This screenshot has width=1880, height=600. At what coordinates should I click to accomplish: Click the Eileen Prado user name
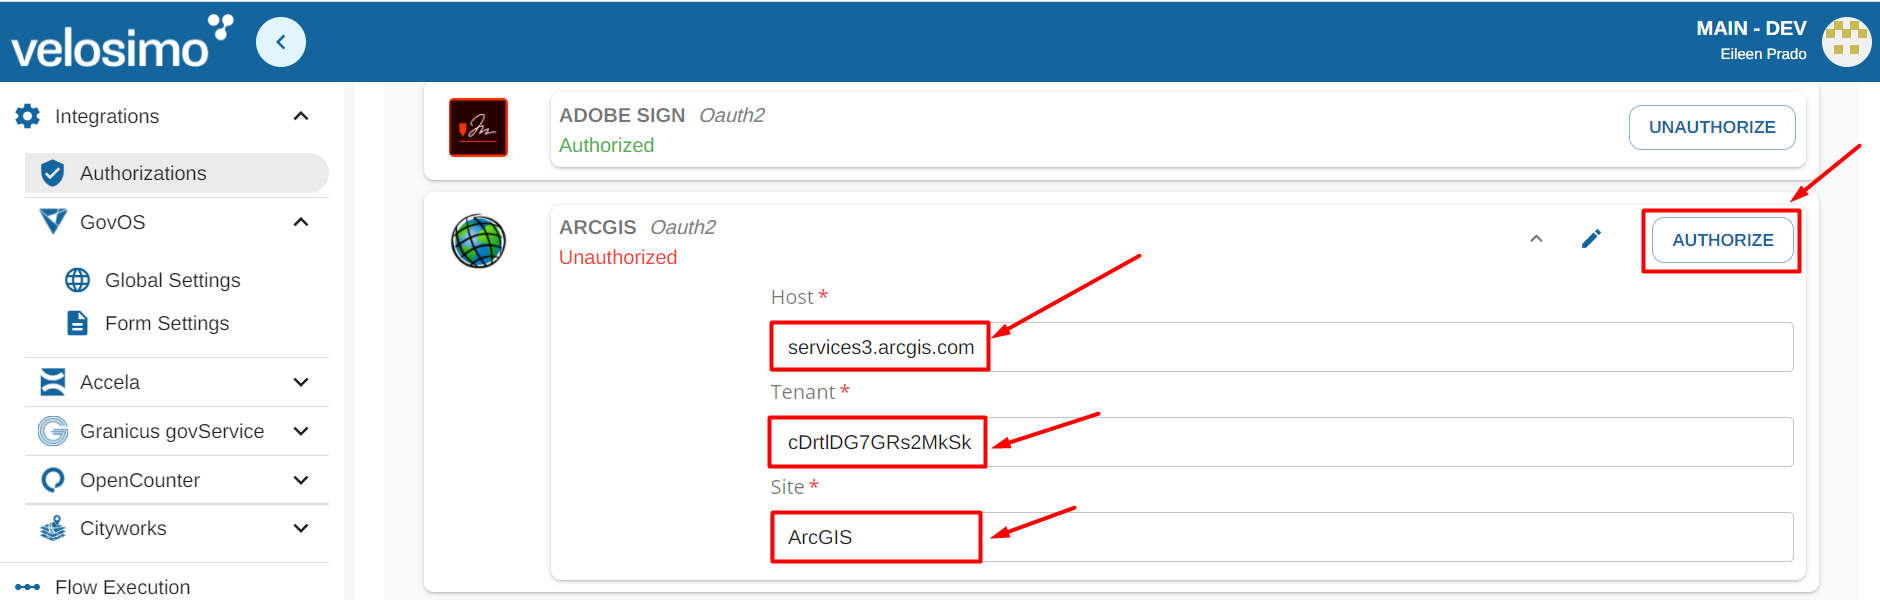(1763, 54)
